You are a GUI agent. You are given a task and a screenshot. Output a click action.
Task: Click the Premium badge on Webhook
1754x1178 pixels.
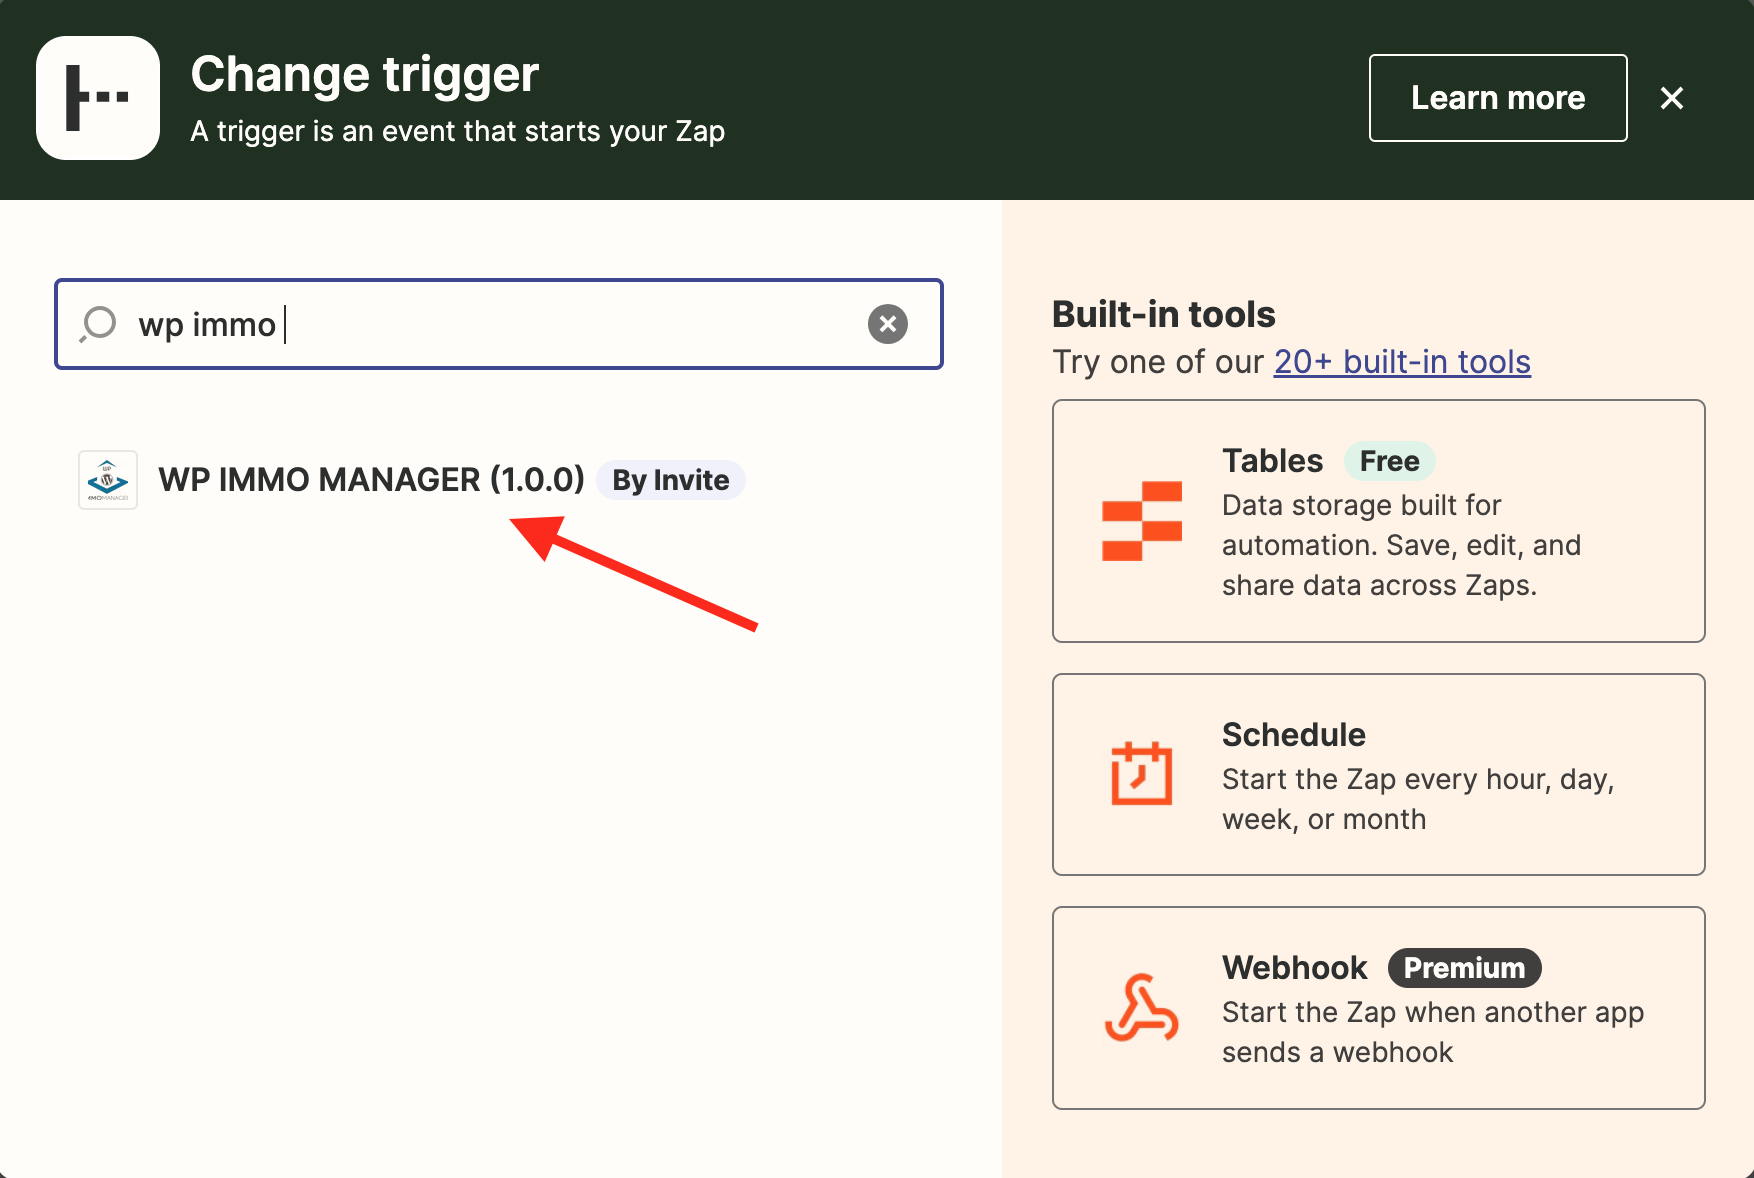1464,968
